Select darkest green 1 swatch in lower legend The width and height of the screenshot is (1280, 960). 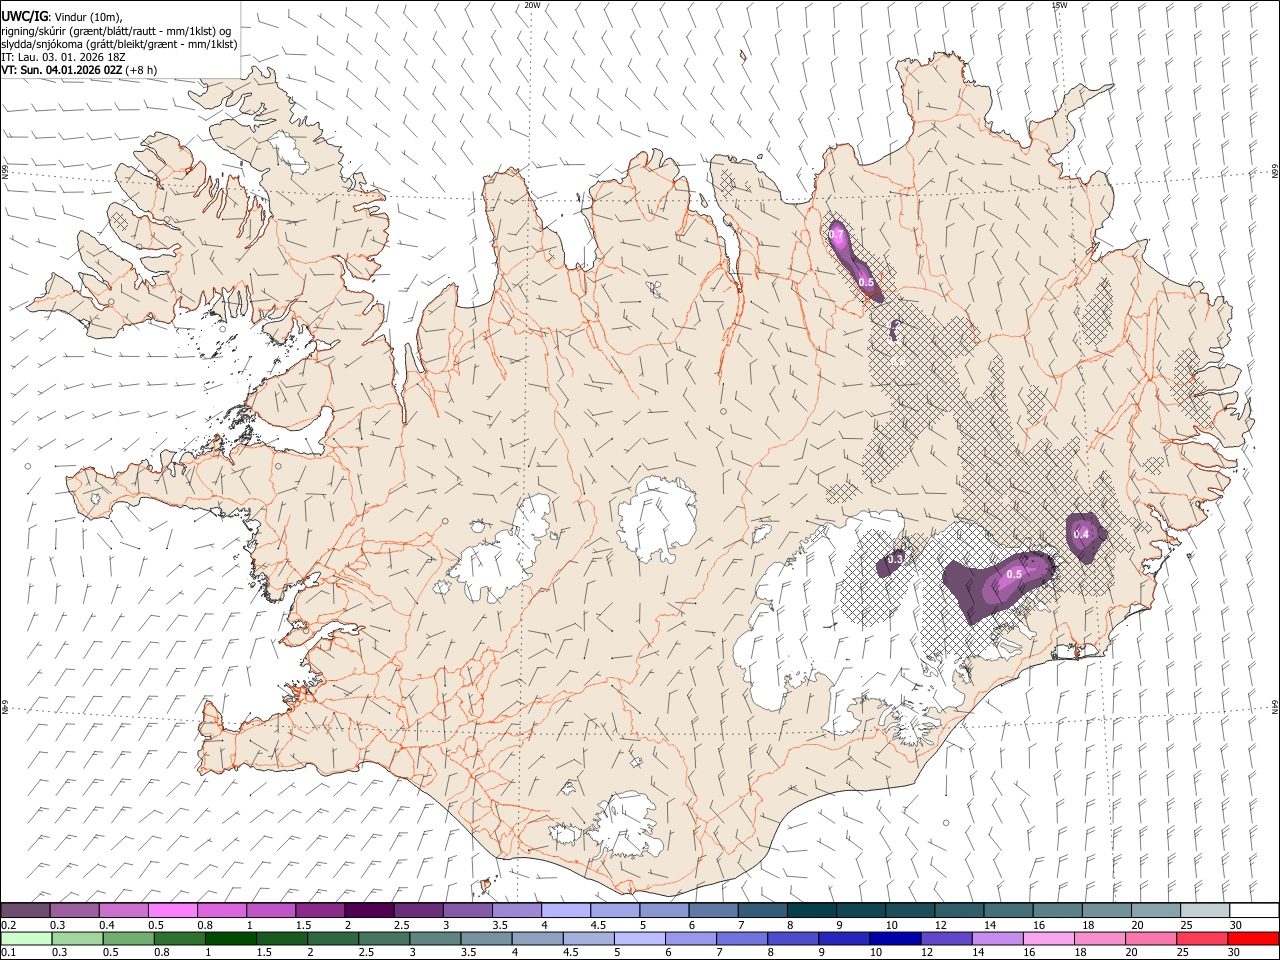(231, 938)
